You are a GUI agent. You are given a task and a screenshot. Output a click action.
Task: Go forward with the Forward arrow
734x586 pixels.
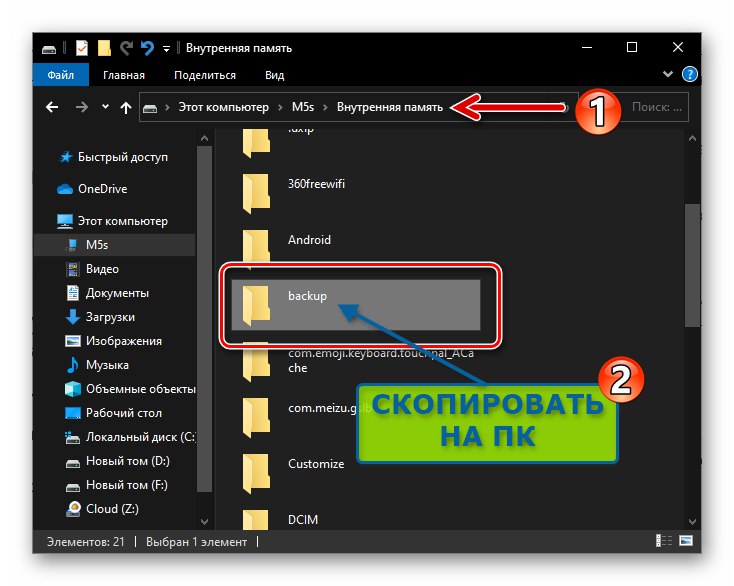click(81, 107)
